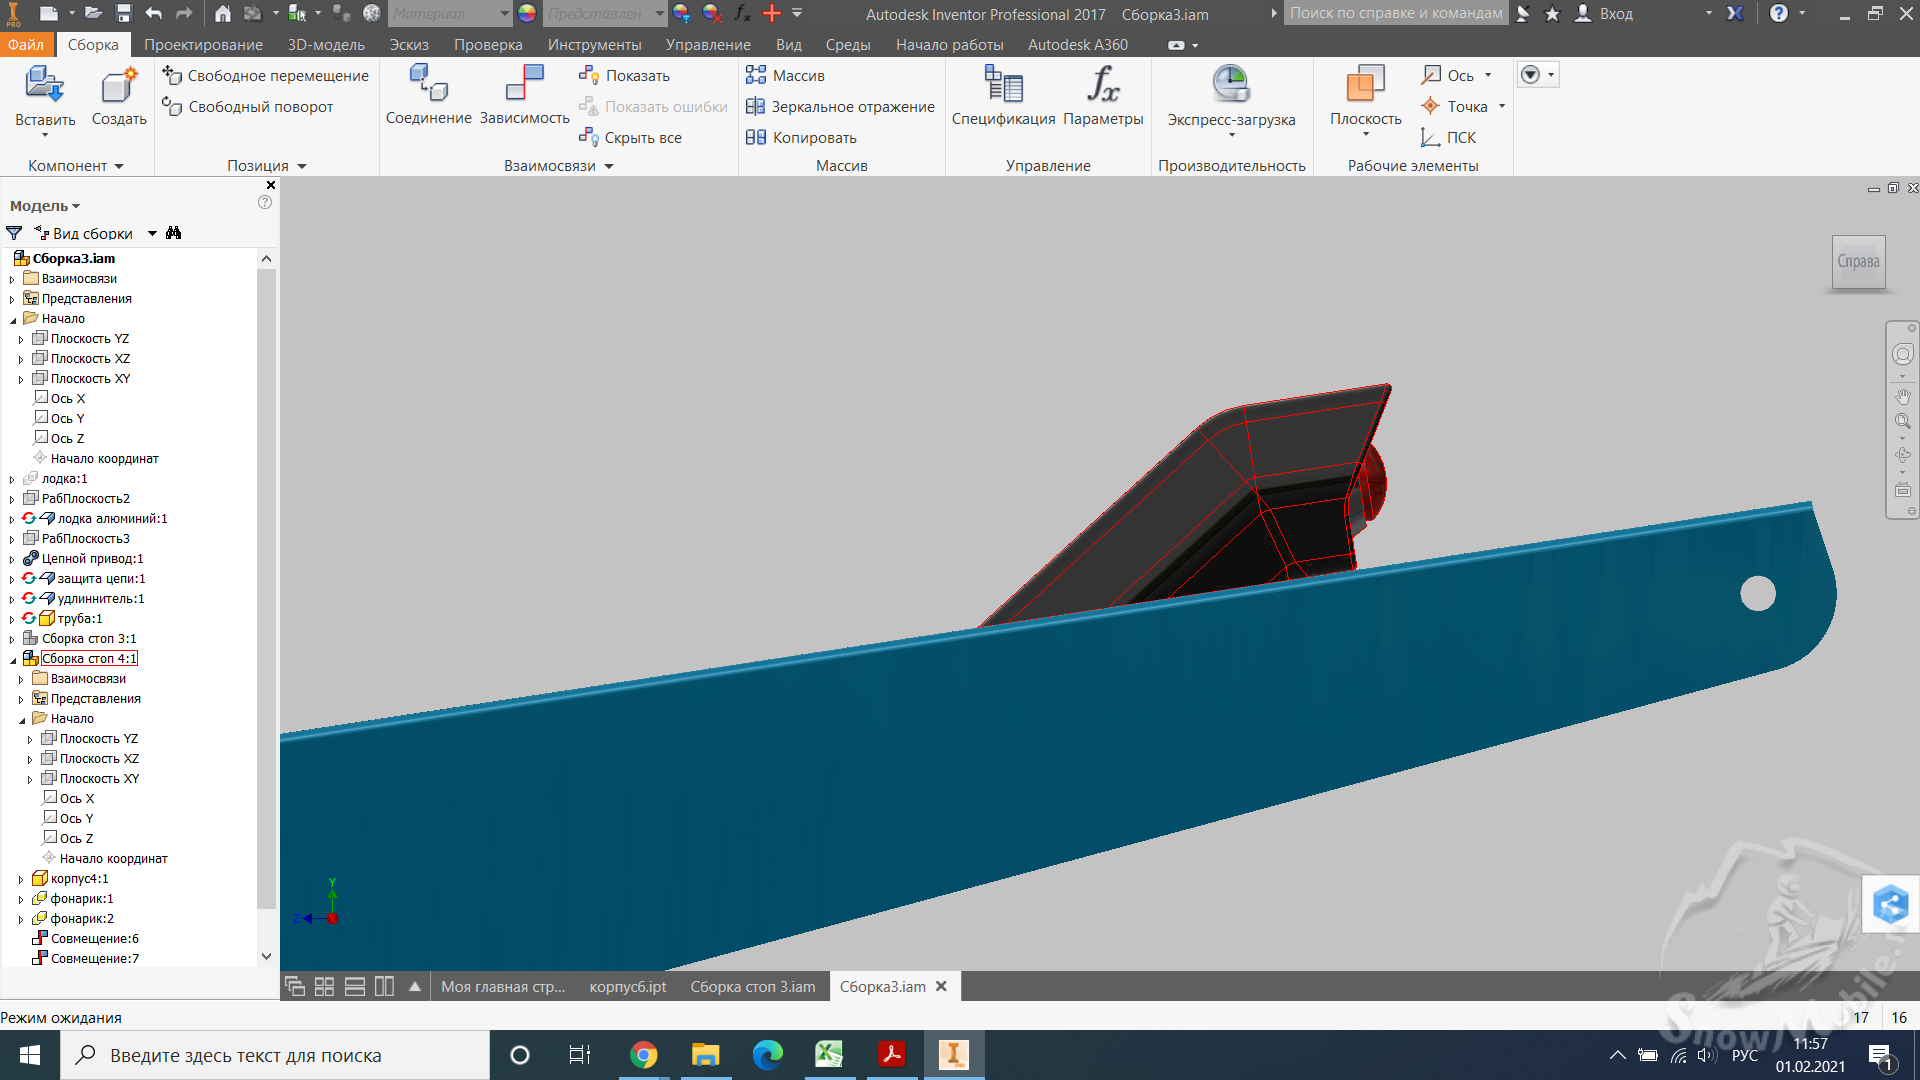The height and width of the screenshot is (1080, 1920).
Task: Open the Взаимосвязи panel dropdown
Action: pos(559,166)
